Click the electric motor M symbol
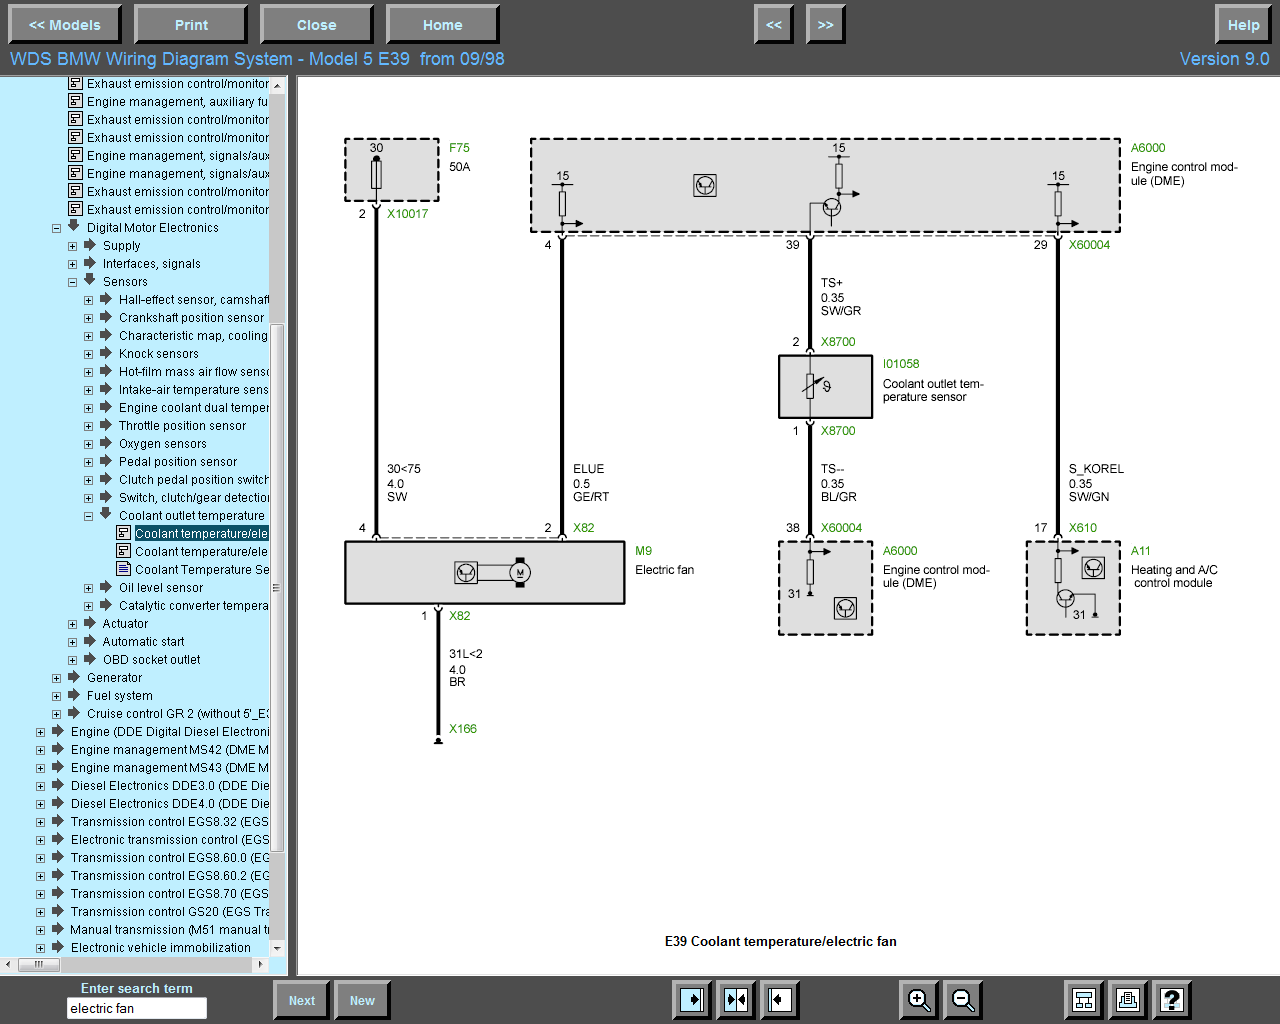The width and height of the screenshot is (1280, 1024). point(519,572)
